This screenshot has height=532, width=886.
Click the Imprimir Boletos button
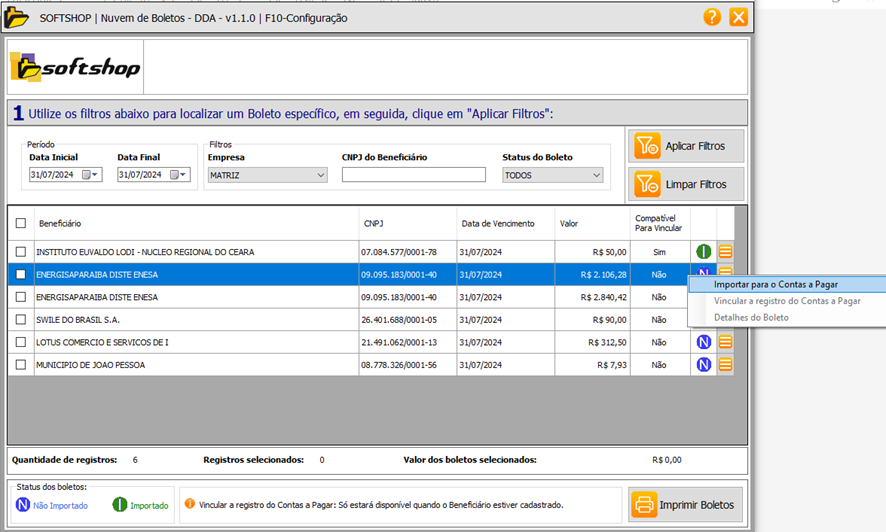click(686, 505)
